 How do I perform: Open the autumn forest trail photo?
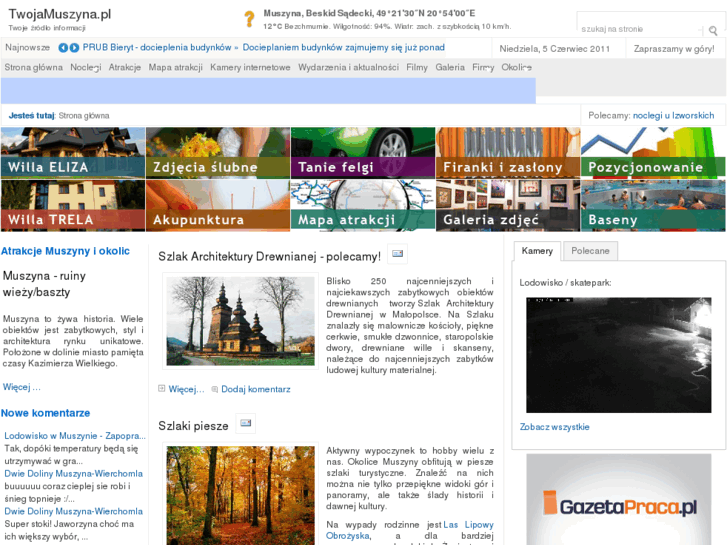(x=240, y=495)
